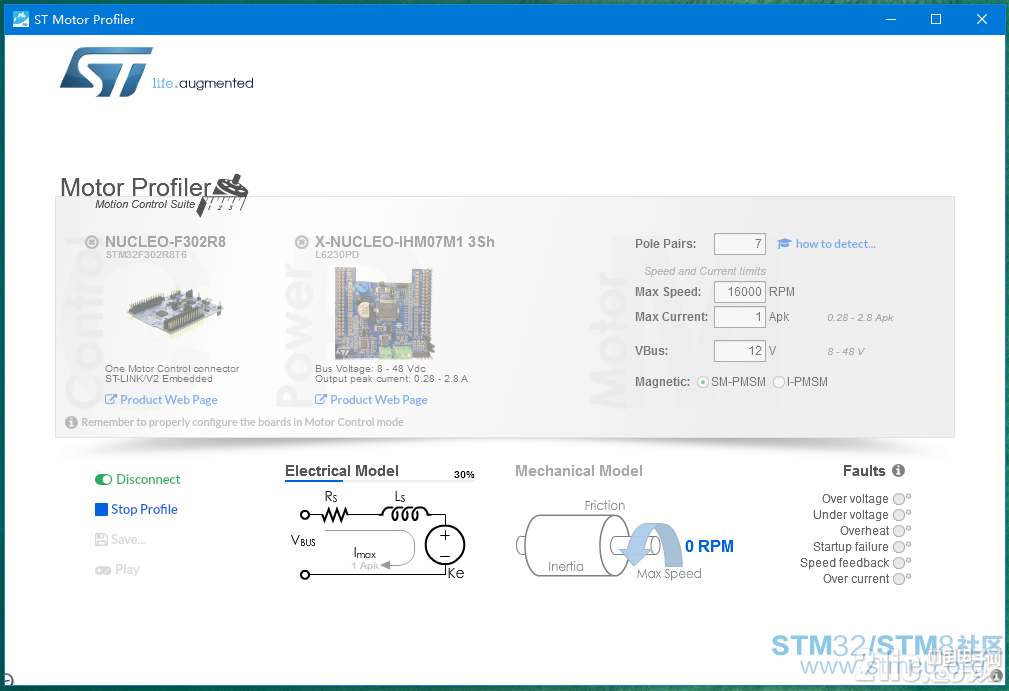Click the X-NUCLEO-IHM07M1 board thumbnail
The image size is (1009, 691).
tap(384, 313)
